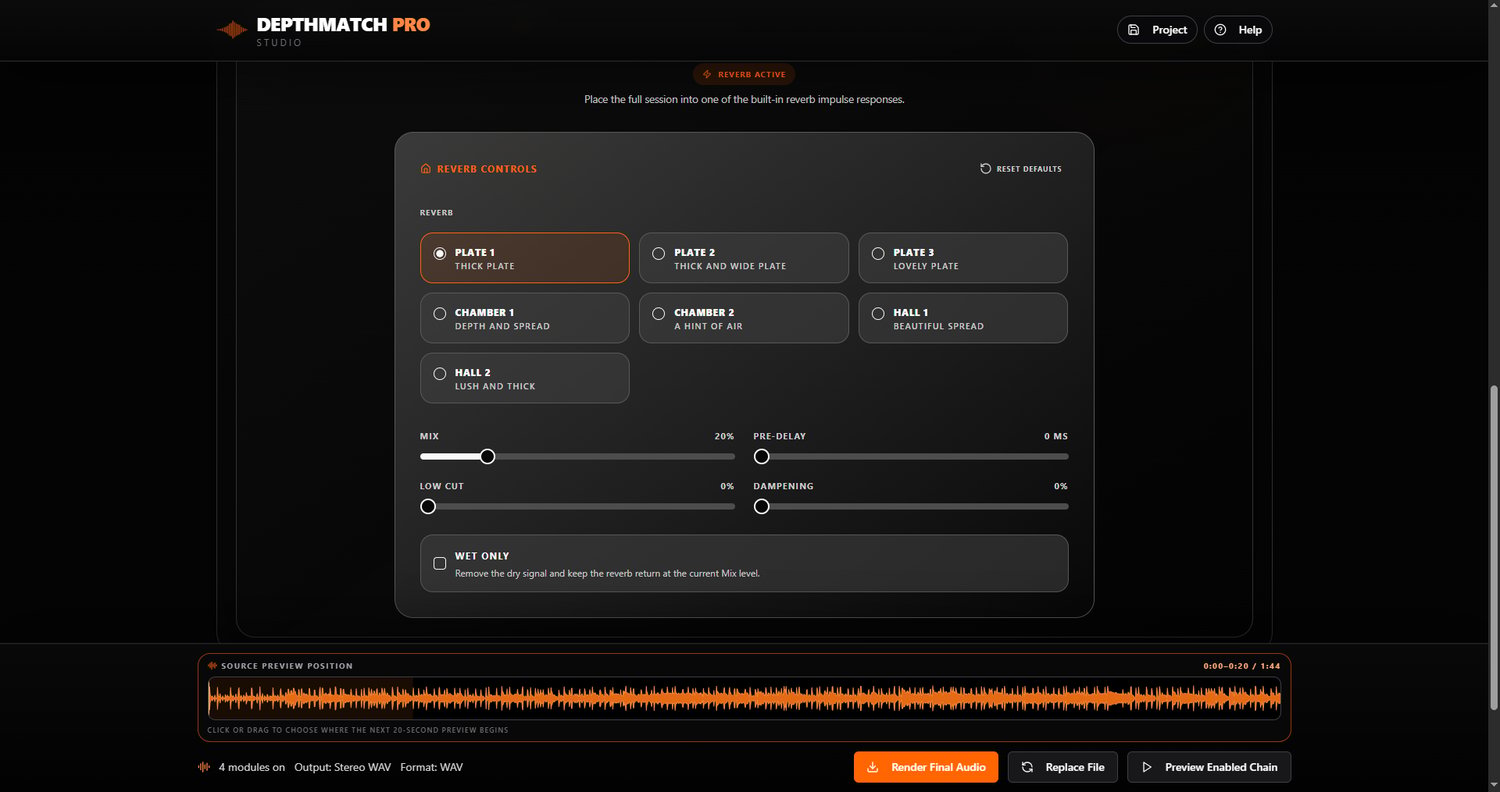Click the Format: WAV status text
Image resolution: width=1500 pixels, height=792 pixels.
[x=431, y=767]
